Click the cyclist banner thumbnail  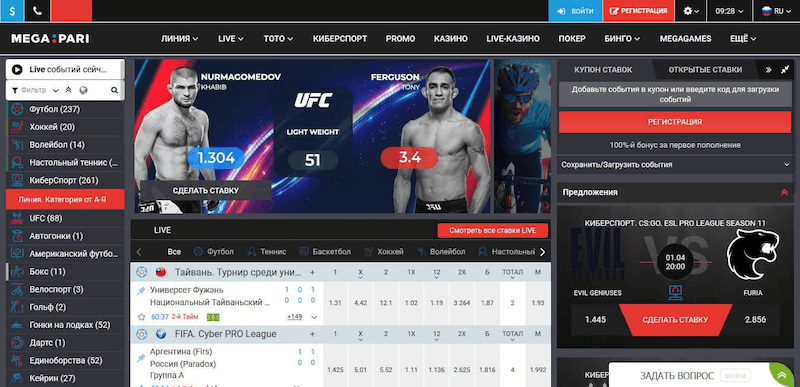(522, 136)
